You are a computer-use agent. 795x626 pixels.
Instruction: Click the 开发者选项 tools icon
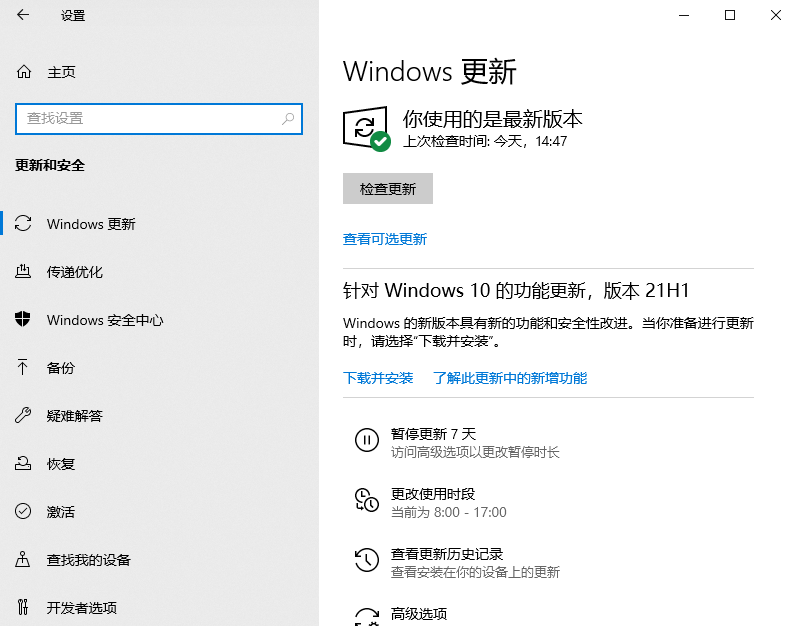pyautogui.click(x=23, y=607)
